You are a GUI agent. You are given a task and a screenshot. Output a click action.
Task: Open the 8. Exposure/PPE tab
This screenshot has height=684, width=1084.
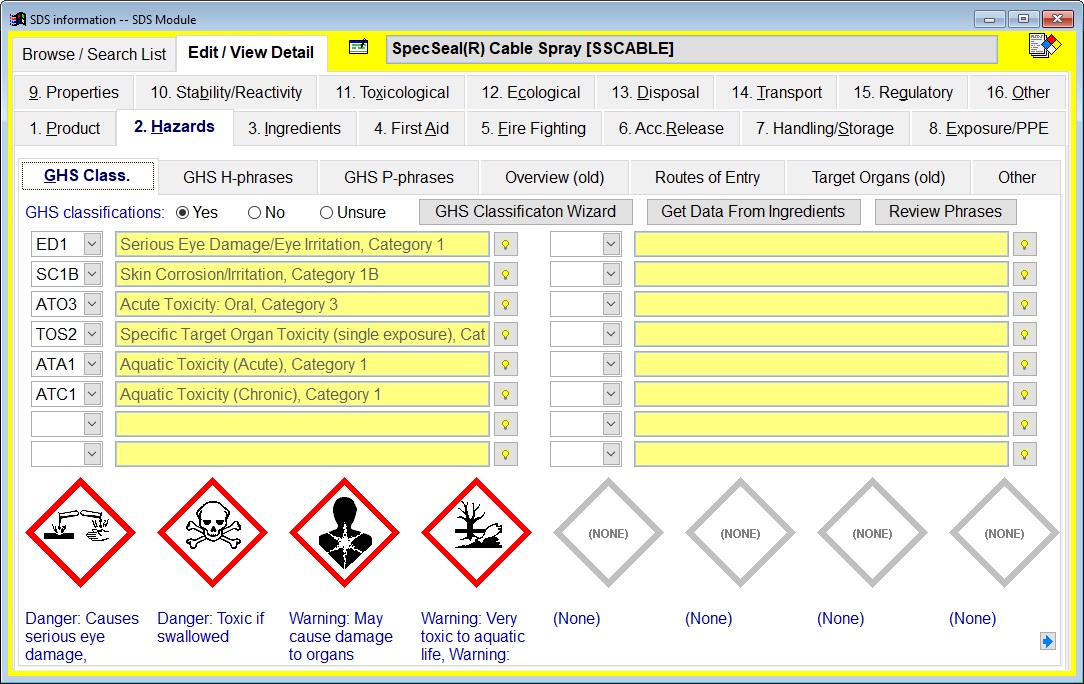(x=989, y=129)
